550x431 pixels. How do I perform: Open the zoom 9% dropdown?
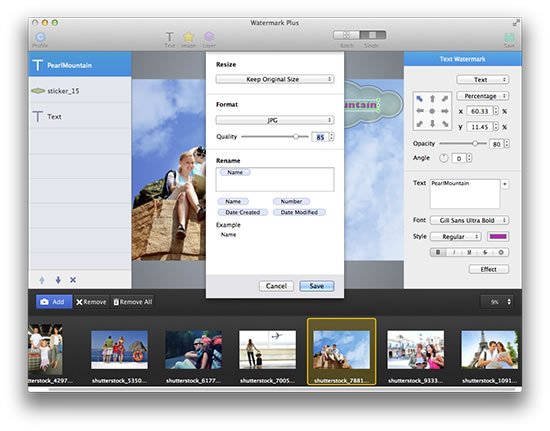pos(497,302)
